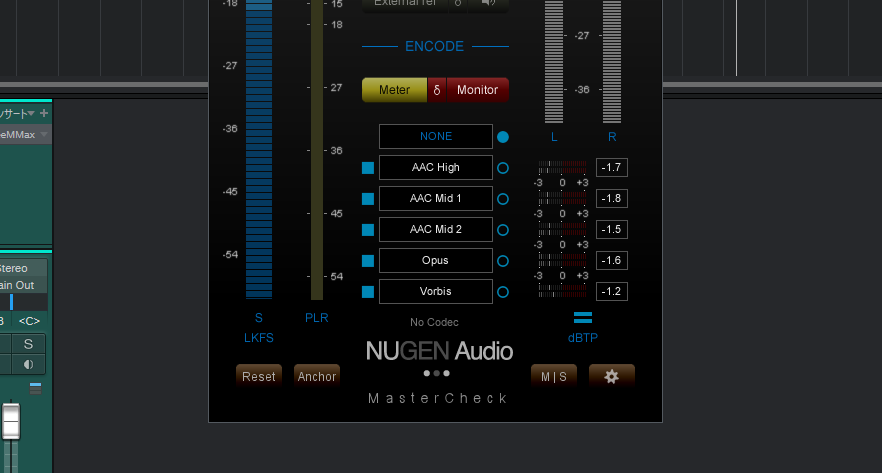The height and width of the screenshot is (473, 882).
Task: Click the S short-term loudness meter bar
Action: coord(259,149)
